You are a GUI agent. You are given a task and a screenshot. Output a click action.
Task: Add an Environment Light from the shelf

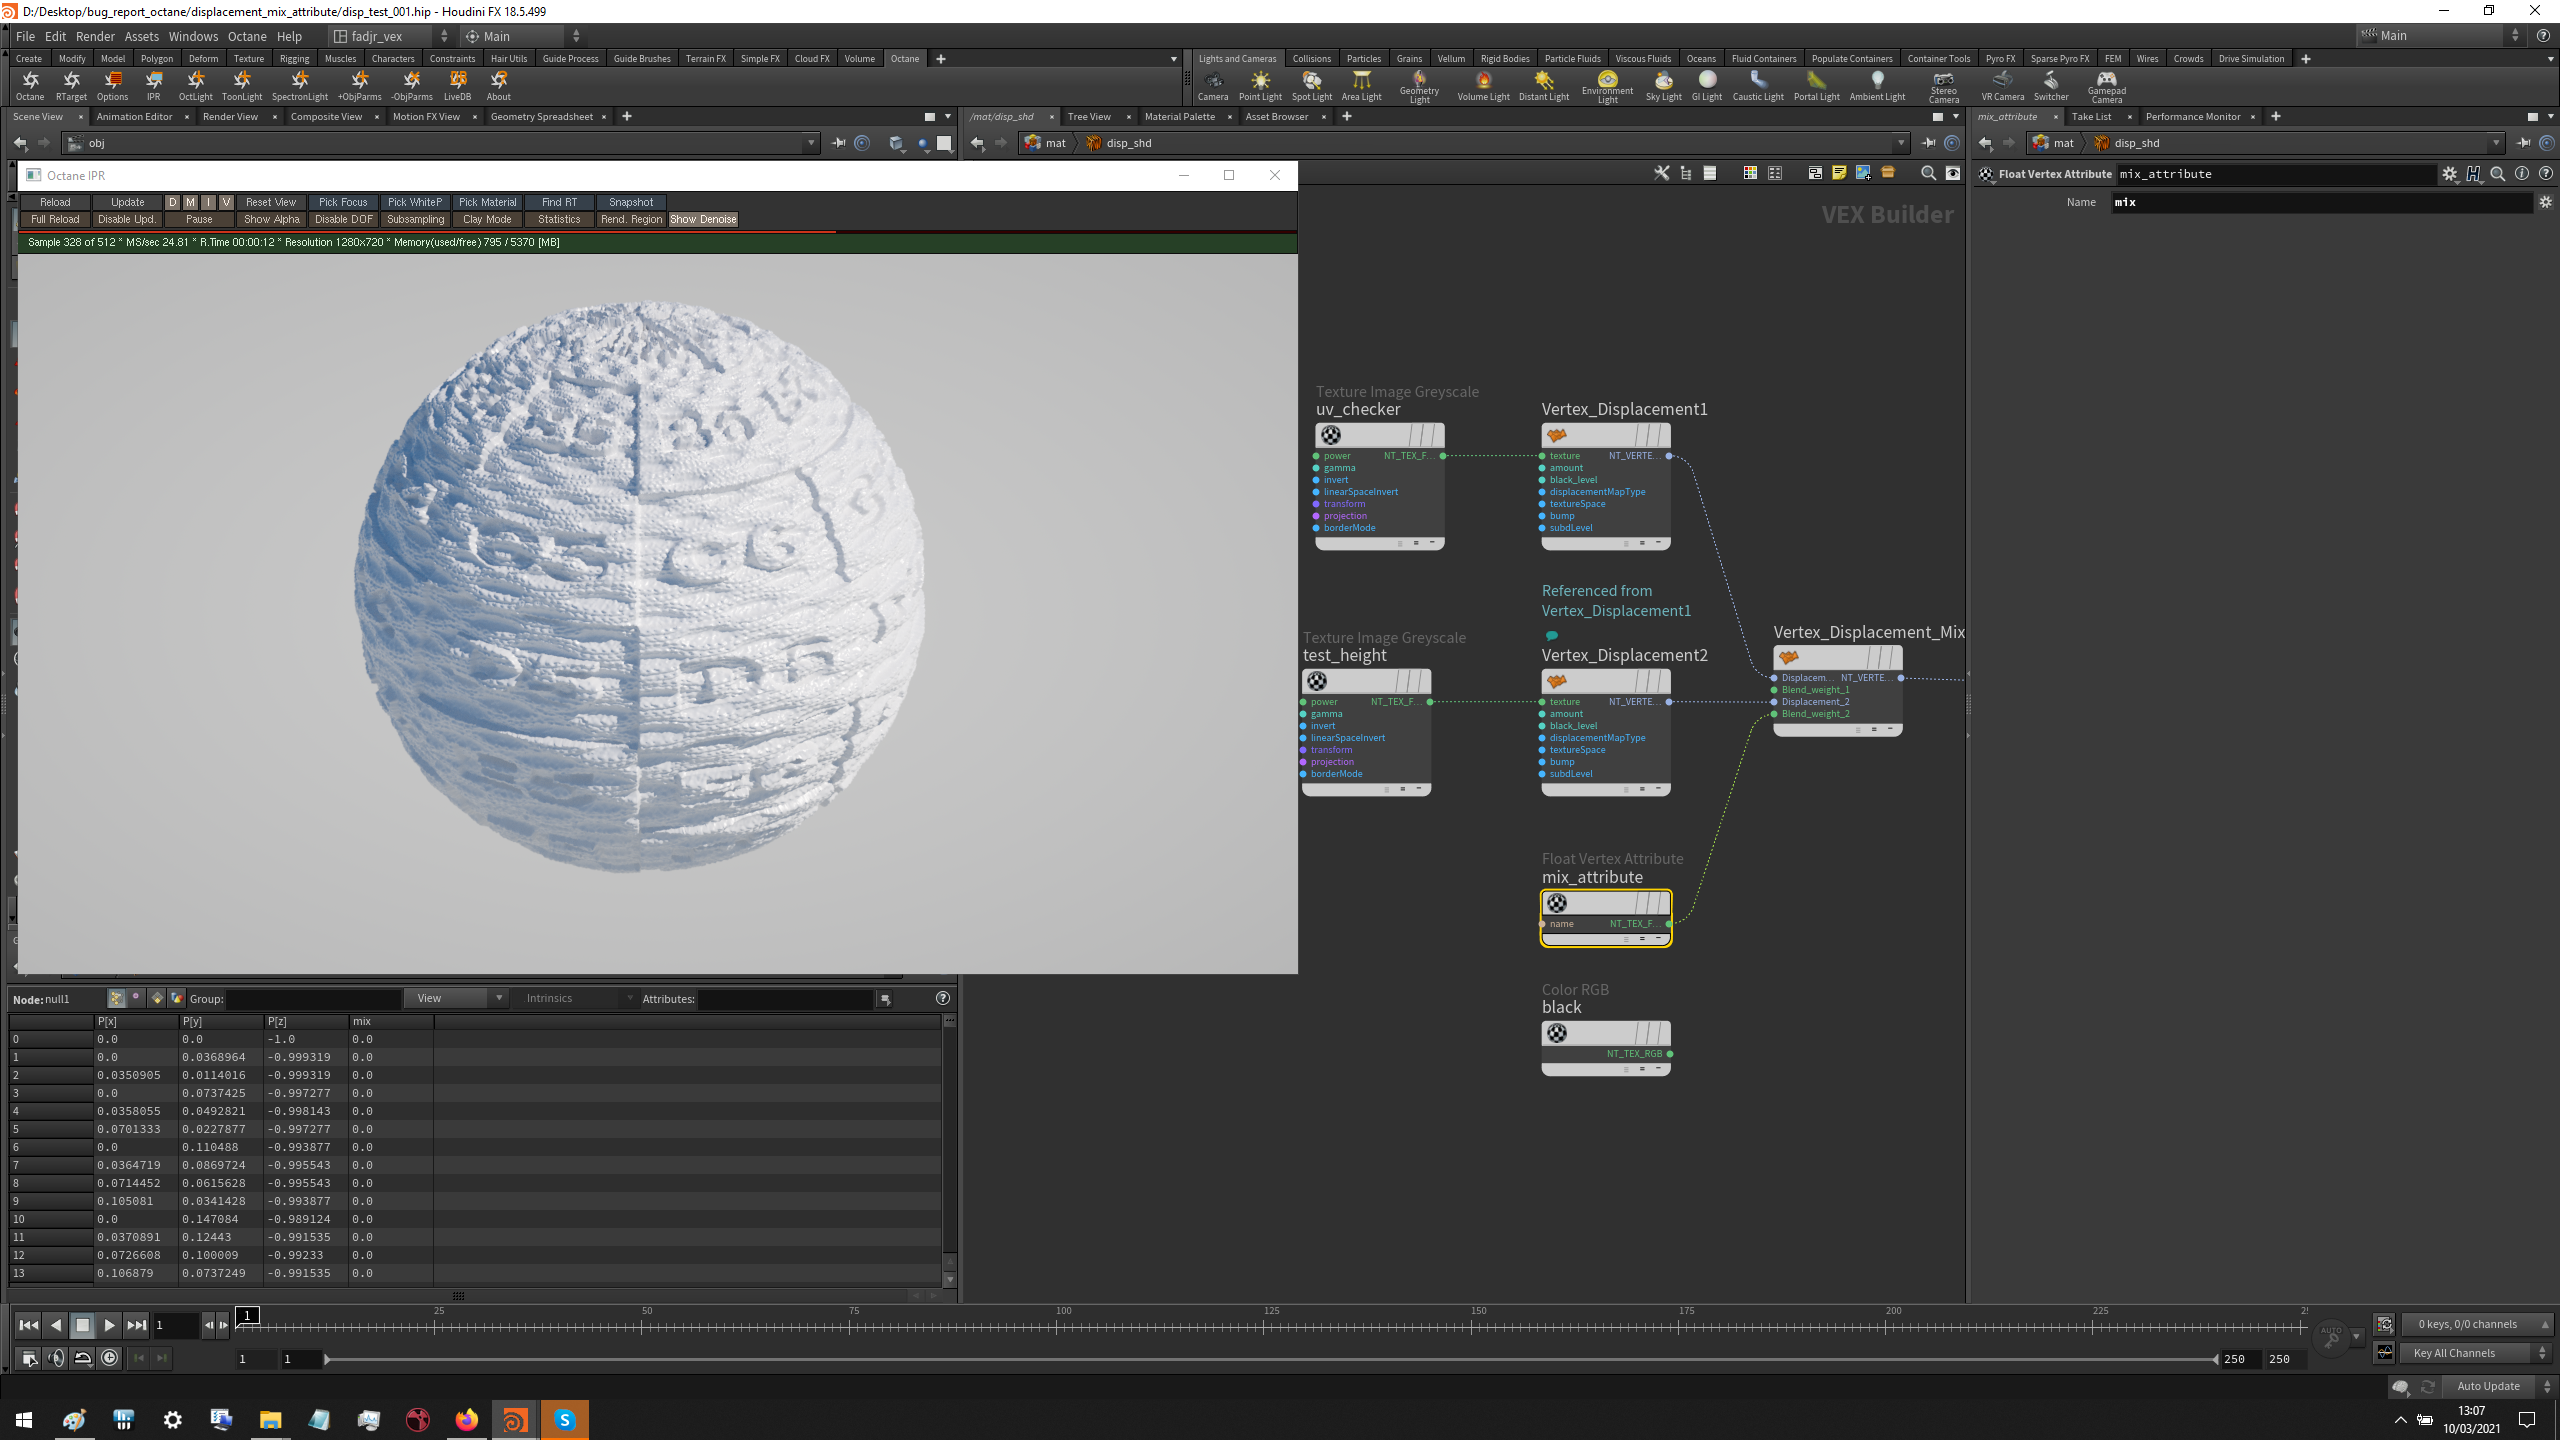tap(1607, 85)
